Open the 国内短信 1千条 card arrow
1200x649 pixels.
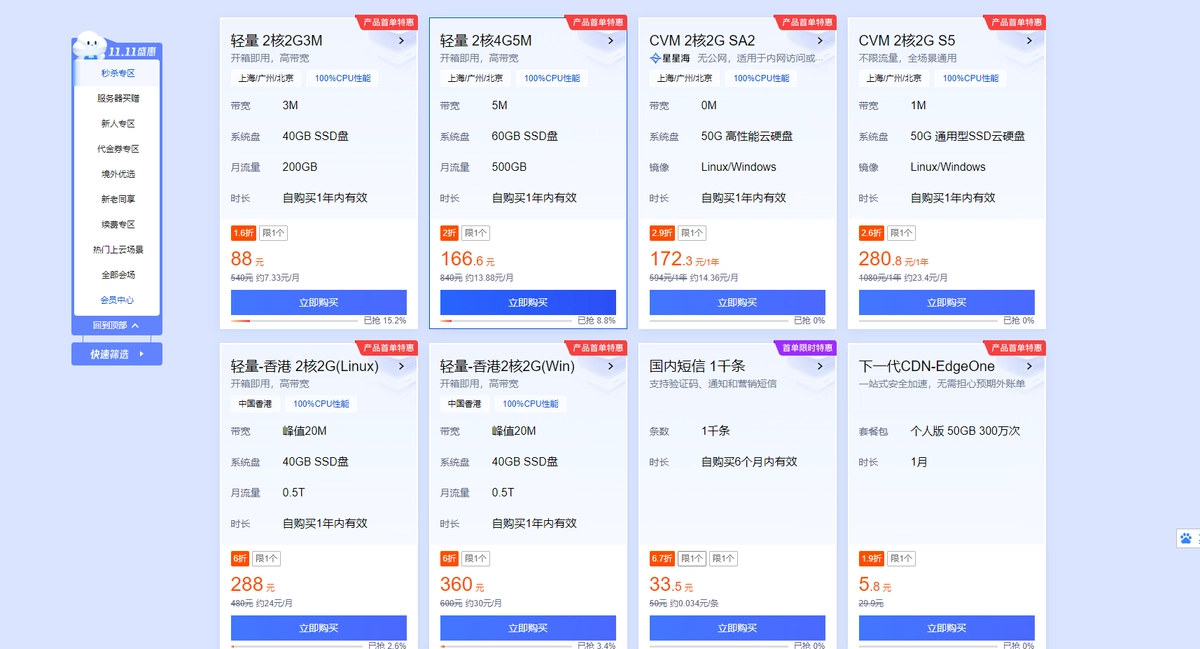pyautogui.click(x=820, y=367)
